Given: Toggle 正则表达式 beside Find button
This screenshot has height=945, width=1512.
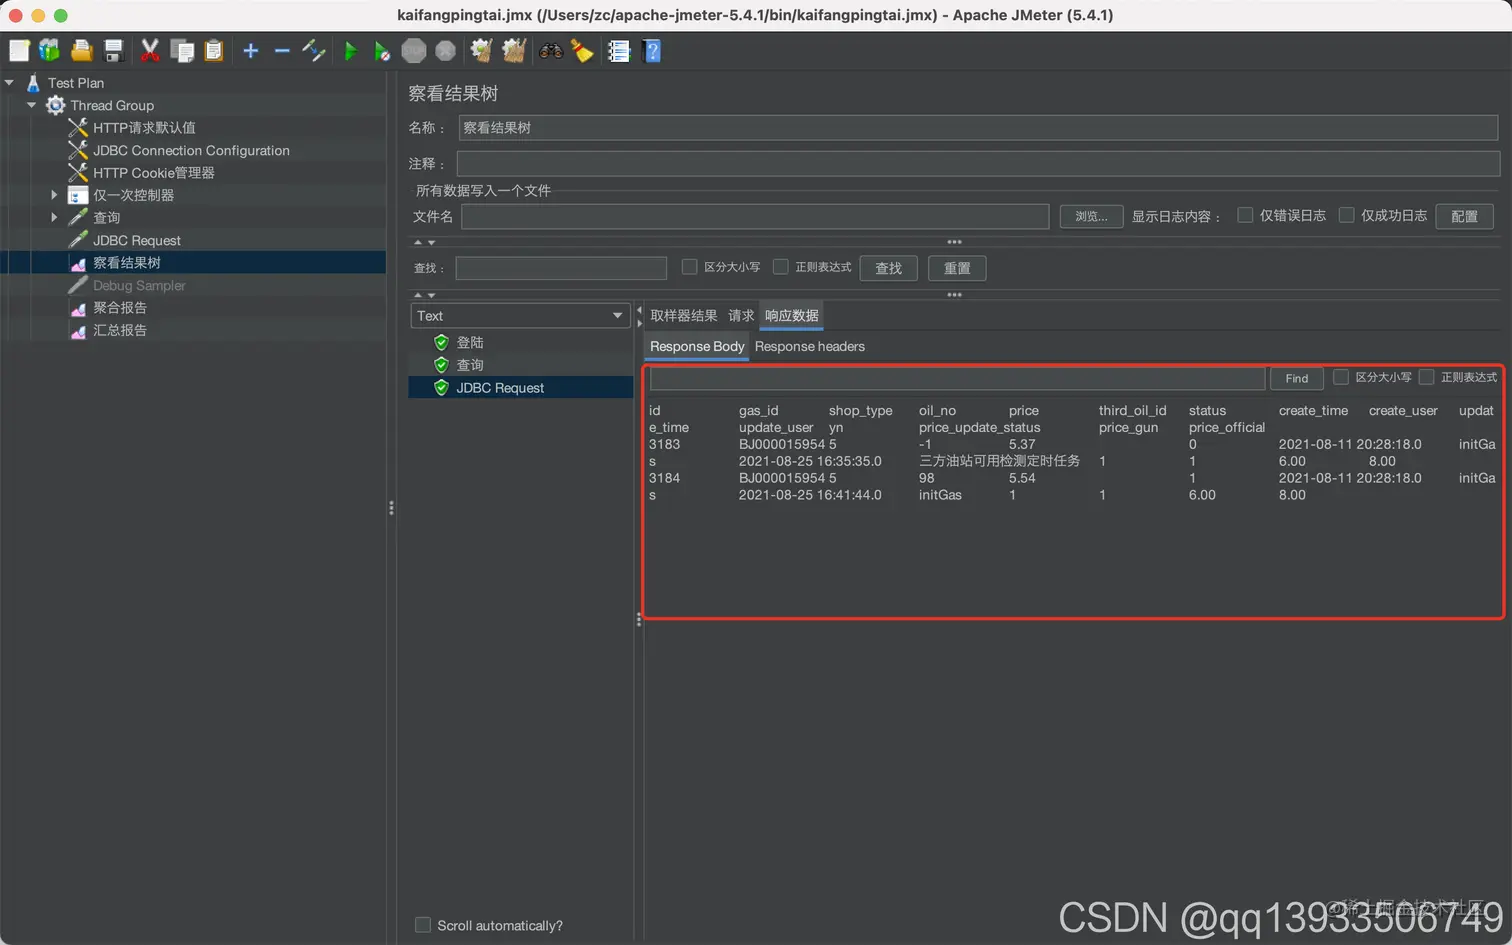Looking at the screenshot, I should [1426, 377].
